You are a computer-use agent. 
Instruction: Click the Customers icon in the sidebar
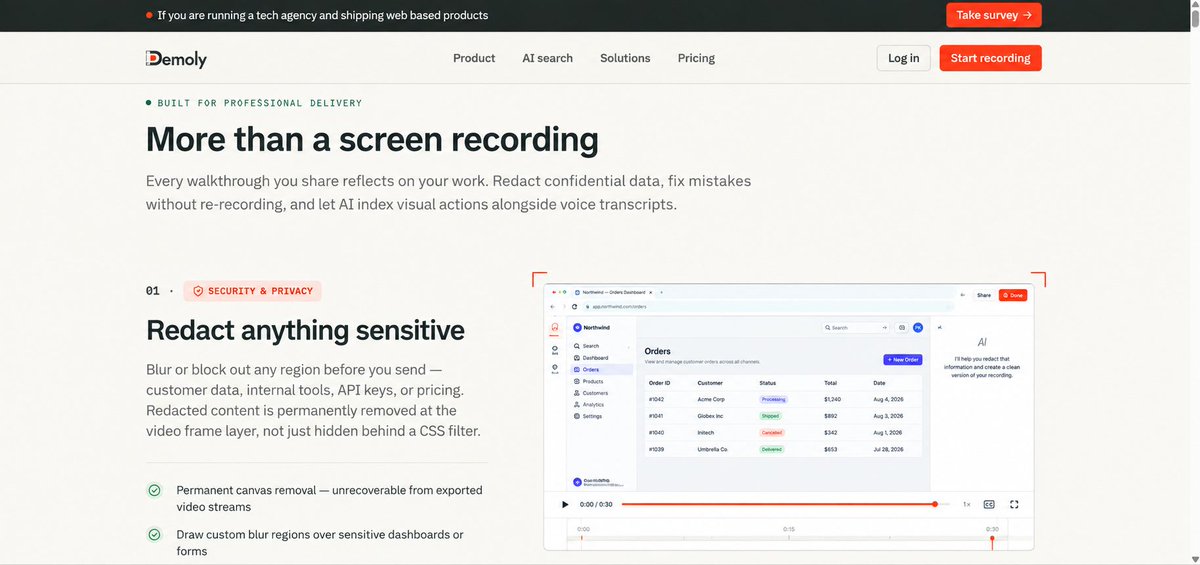[x=577, y=393]
